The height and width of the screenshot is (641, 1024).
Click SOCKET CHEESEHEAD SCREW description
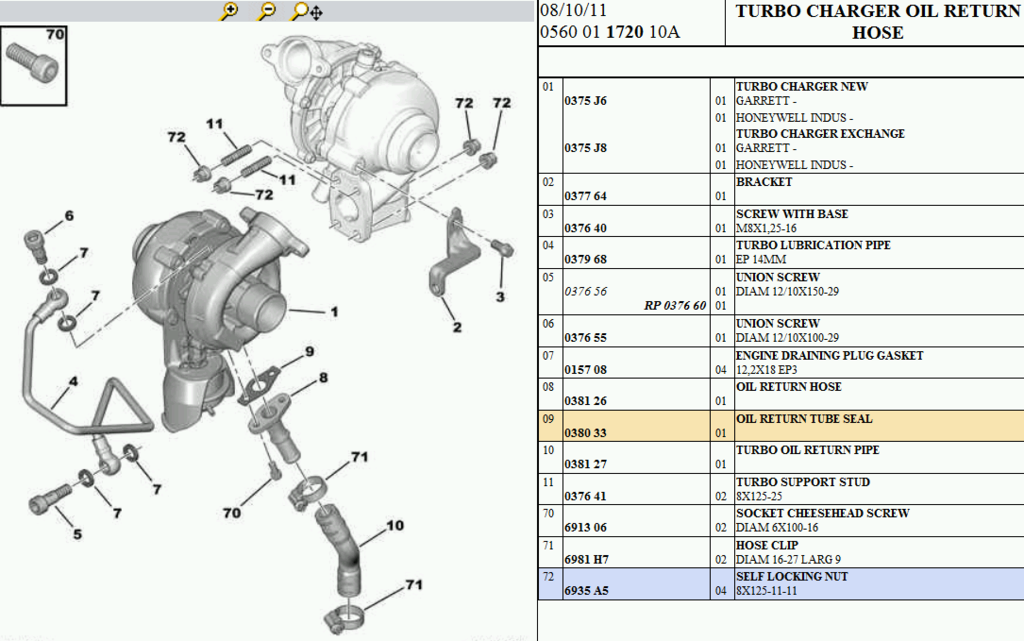click(x=823, y=513)
